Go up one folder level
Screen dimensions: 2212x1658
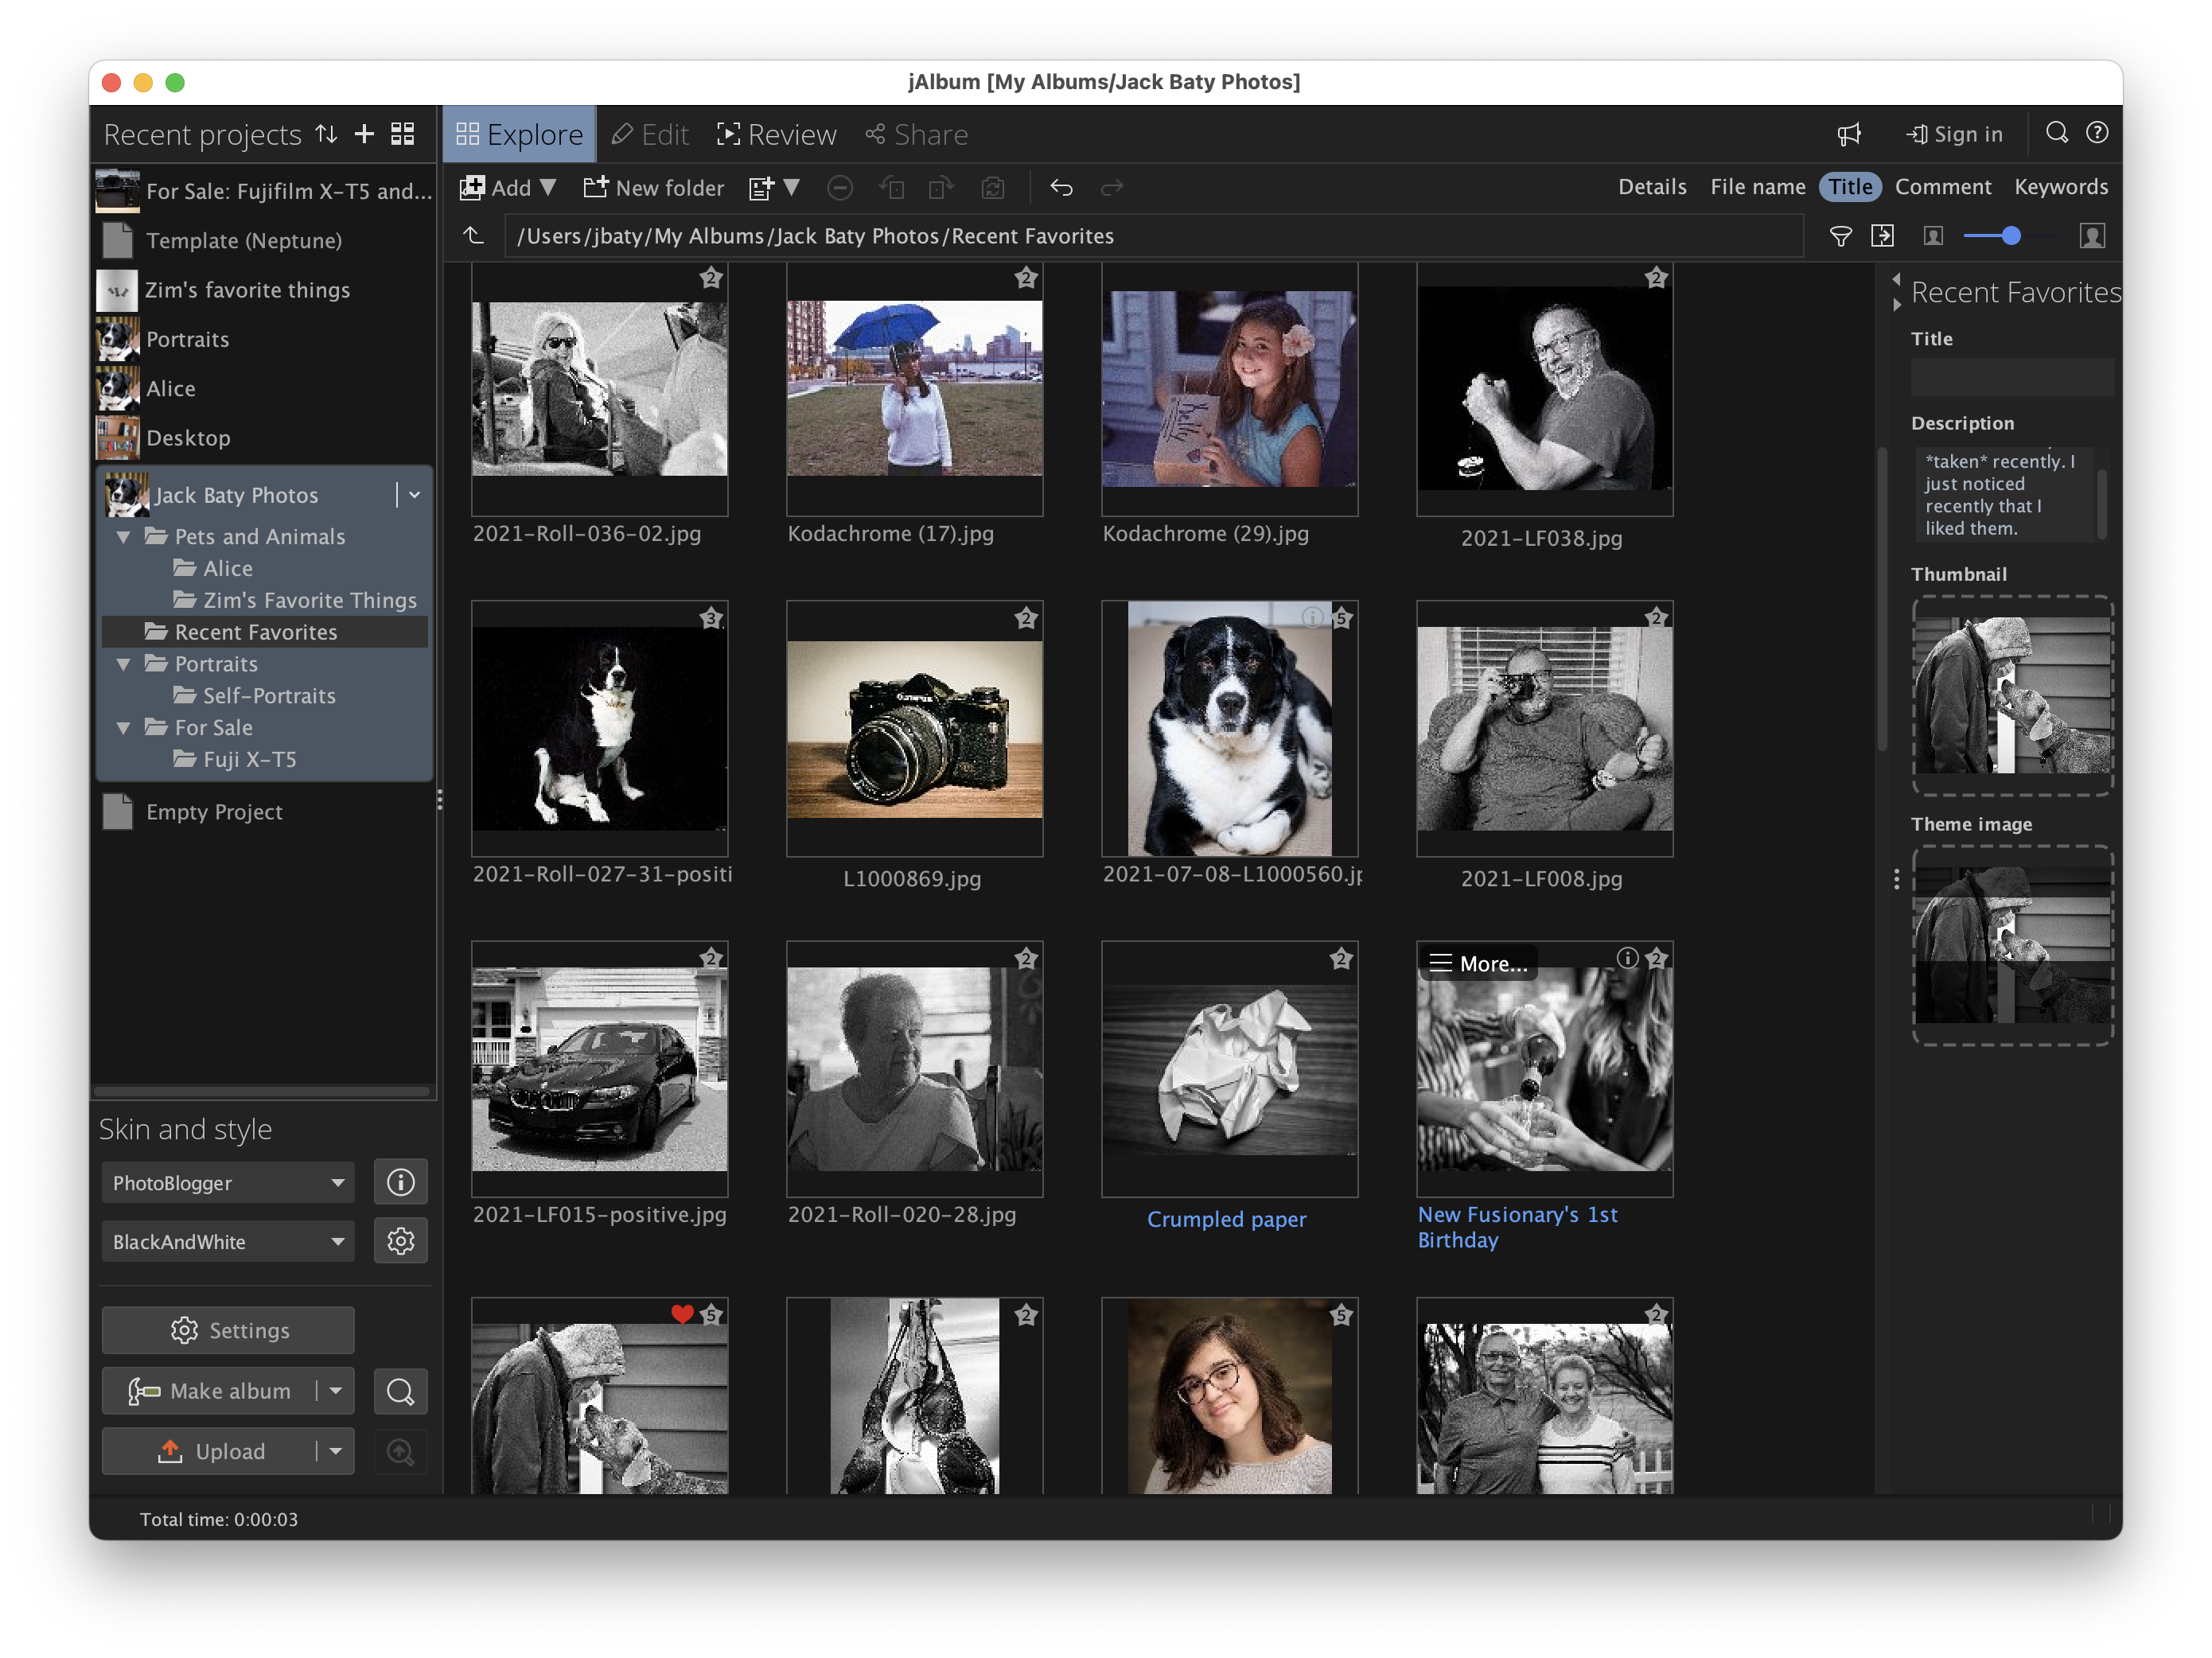(x=474, y=236)
